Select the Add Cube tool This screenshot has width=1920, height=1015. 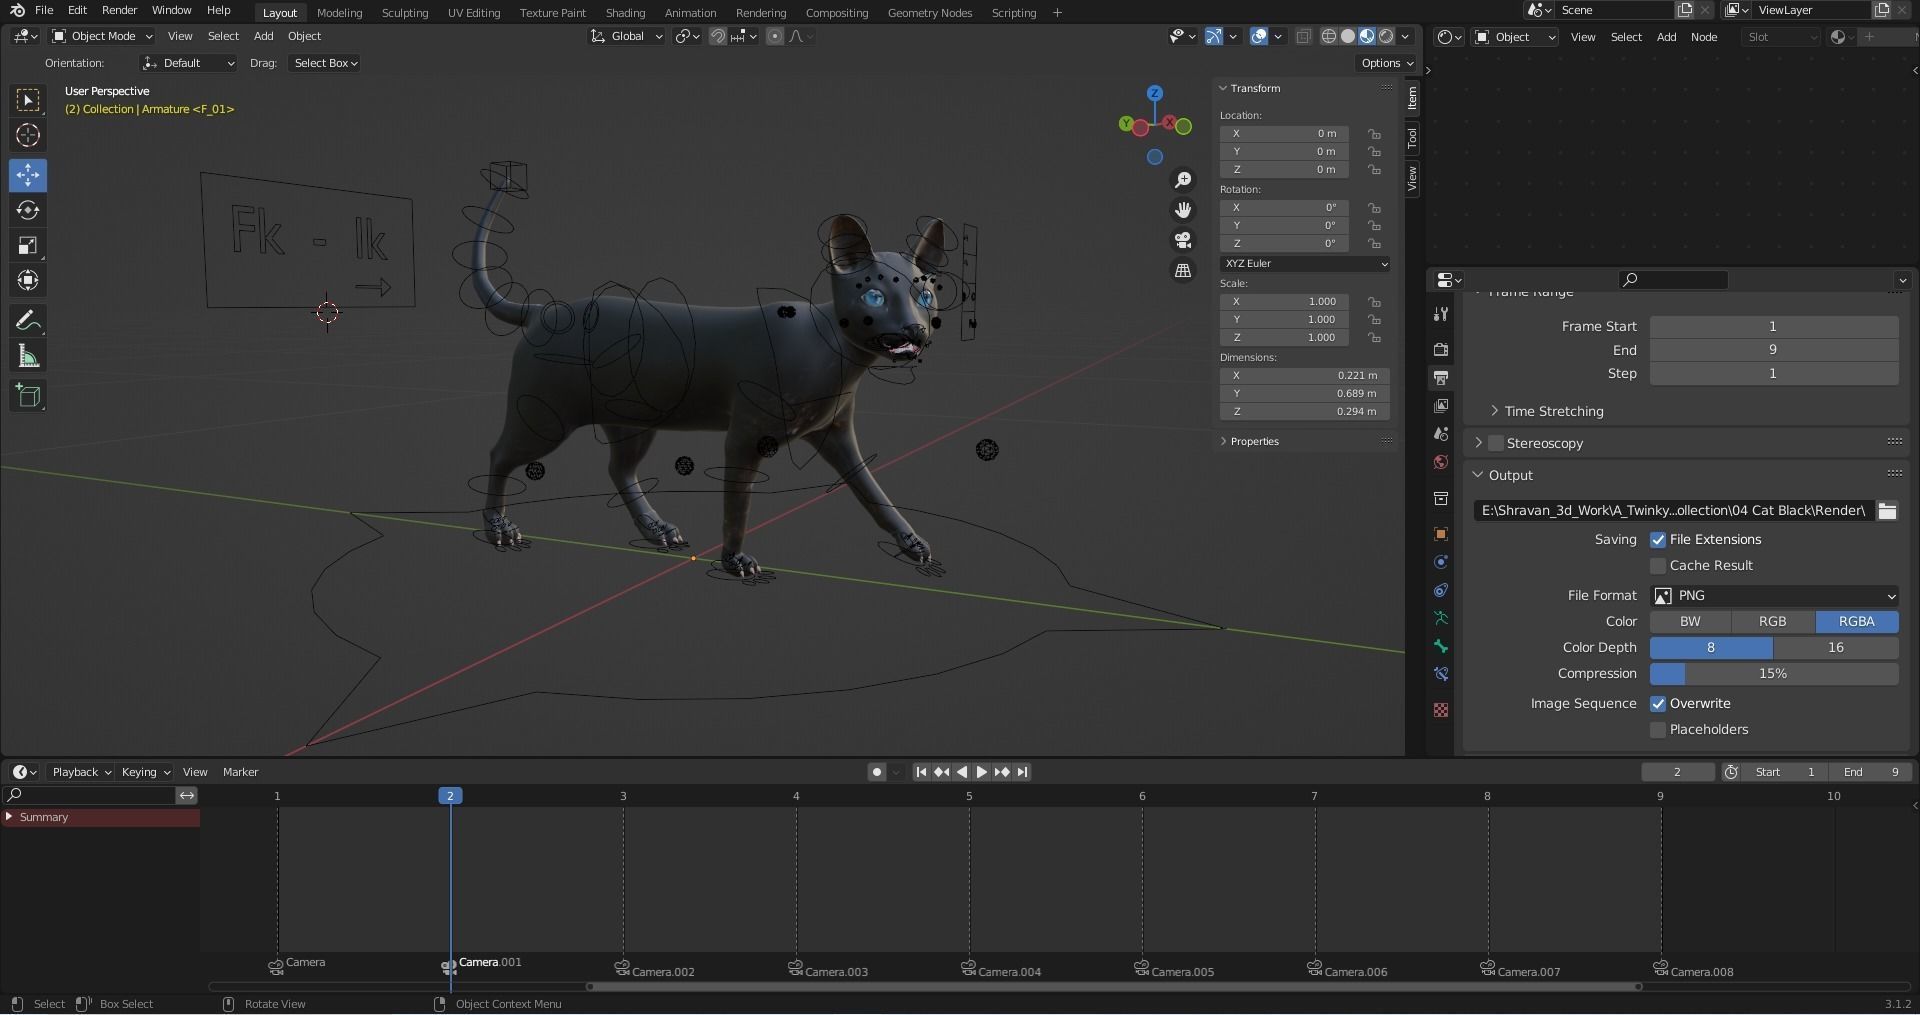[x=28, y=396]
